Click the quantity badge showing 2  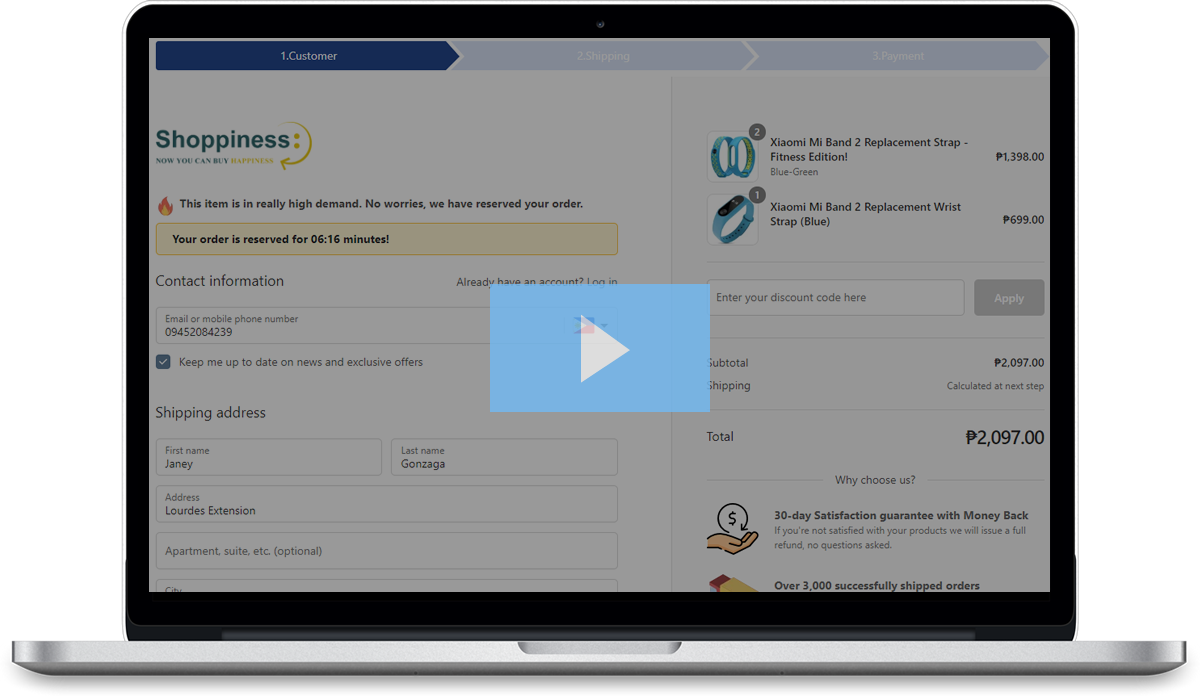(x=757, y=132)
